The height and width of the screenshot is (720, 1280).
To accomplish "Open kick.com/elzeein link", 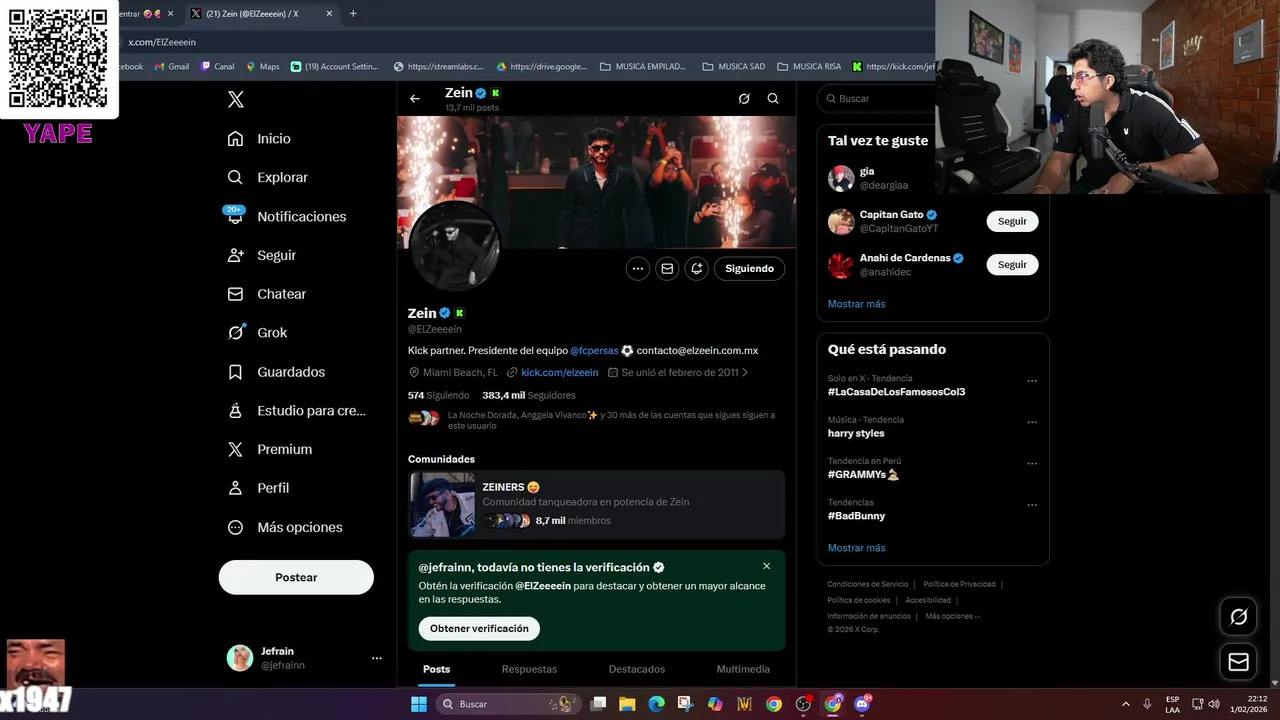I will pyautogui.click(x=559, y=372).
